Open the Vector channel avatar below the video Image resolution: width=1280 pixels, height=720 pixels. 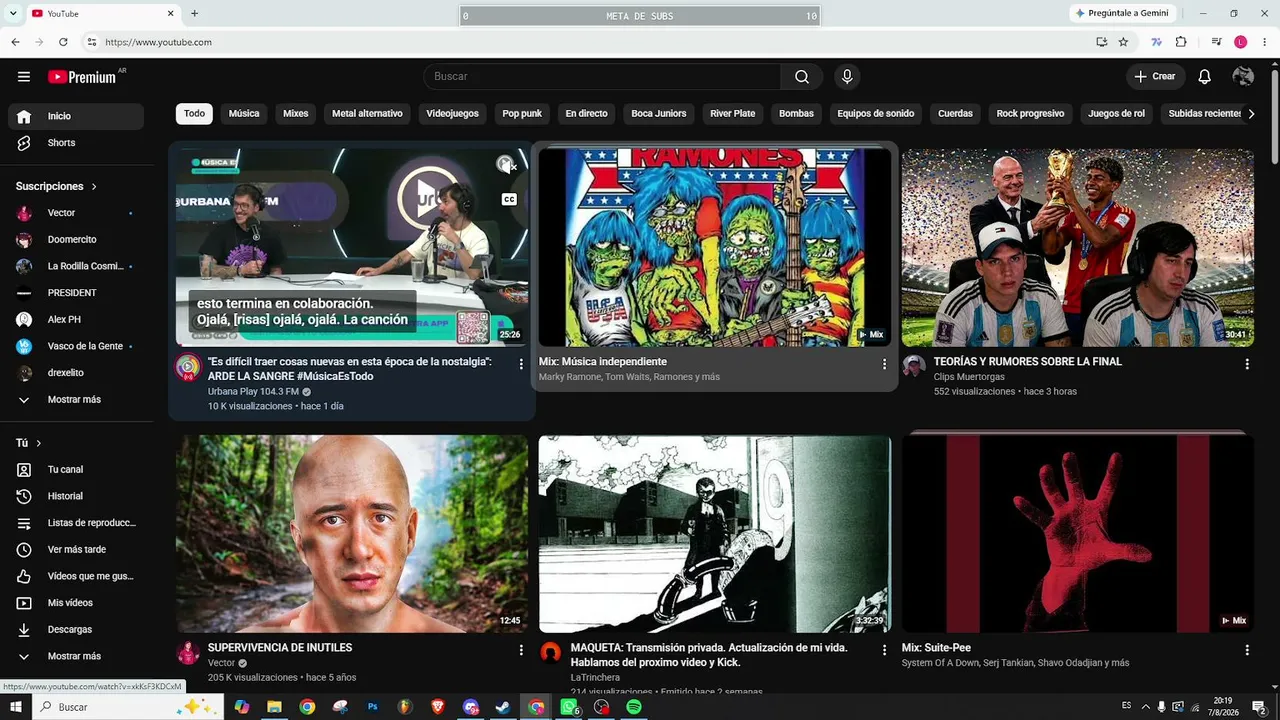pos(188,653)
